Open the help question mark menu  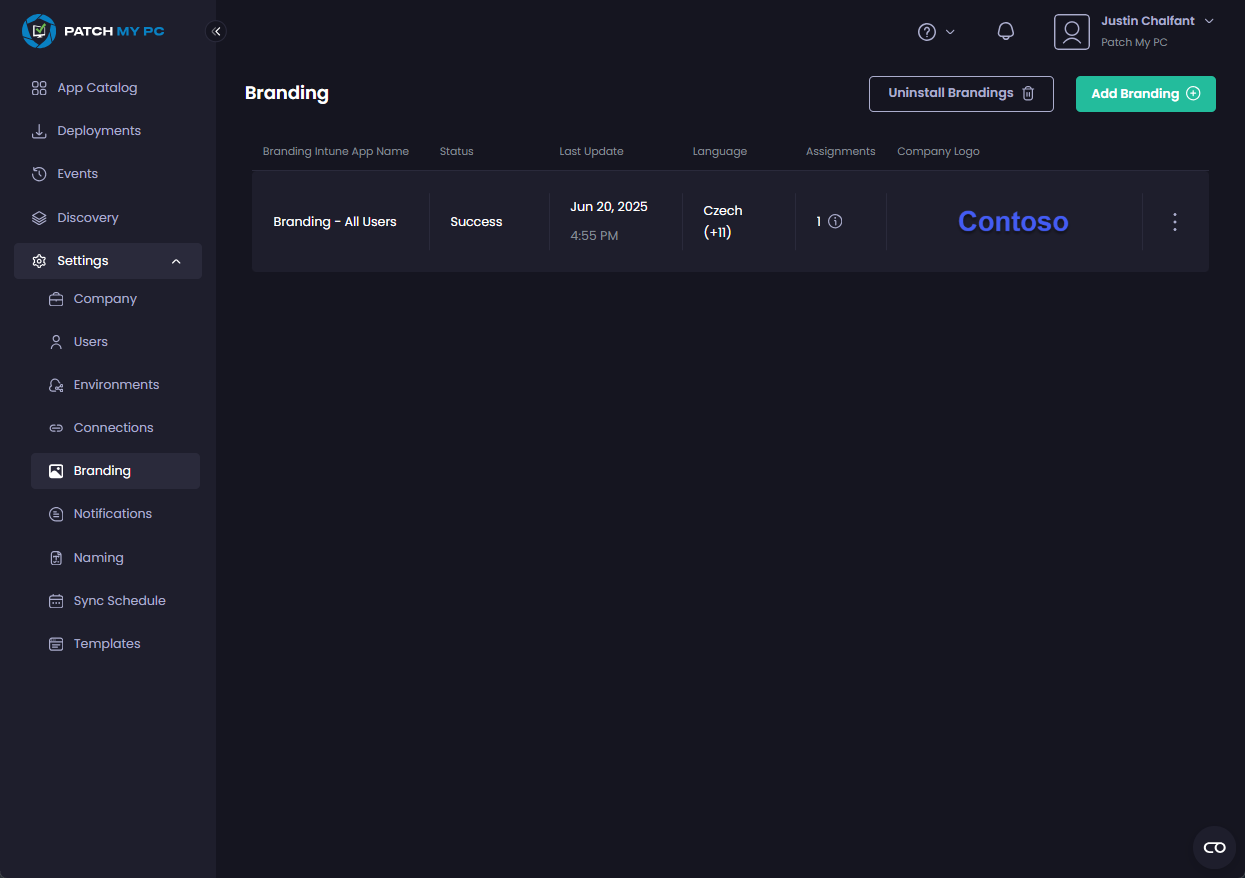(x=928, y=32)
